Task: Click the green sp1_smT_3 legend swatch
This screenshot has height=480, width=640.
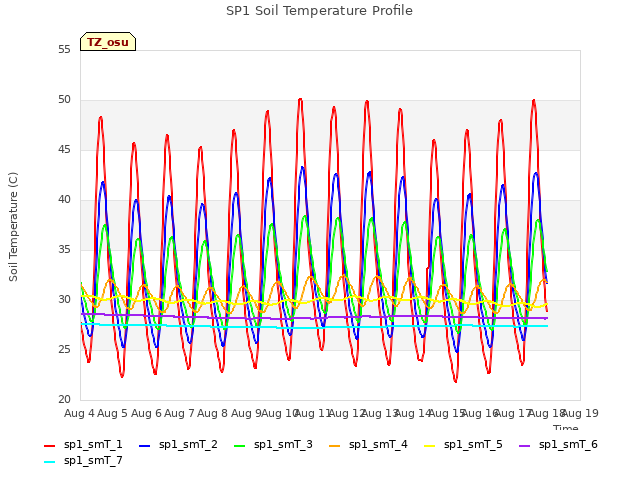Action: pyautogui.click(x=240, y=446)
